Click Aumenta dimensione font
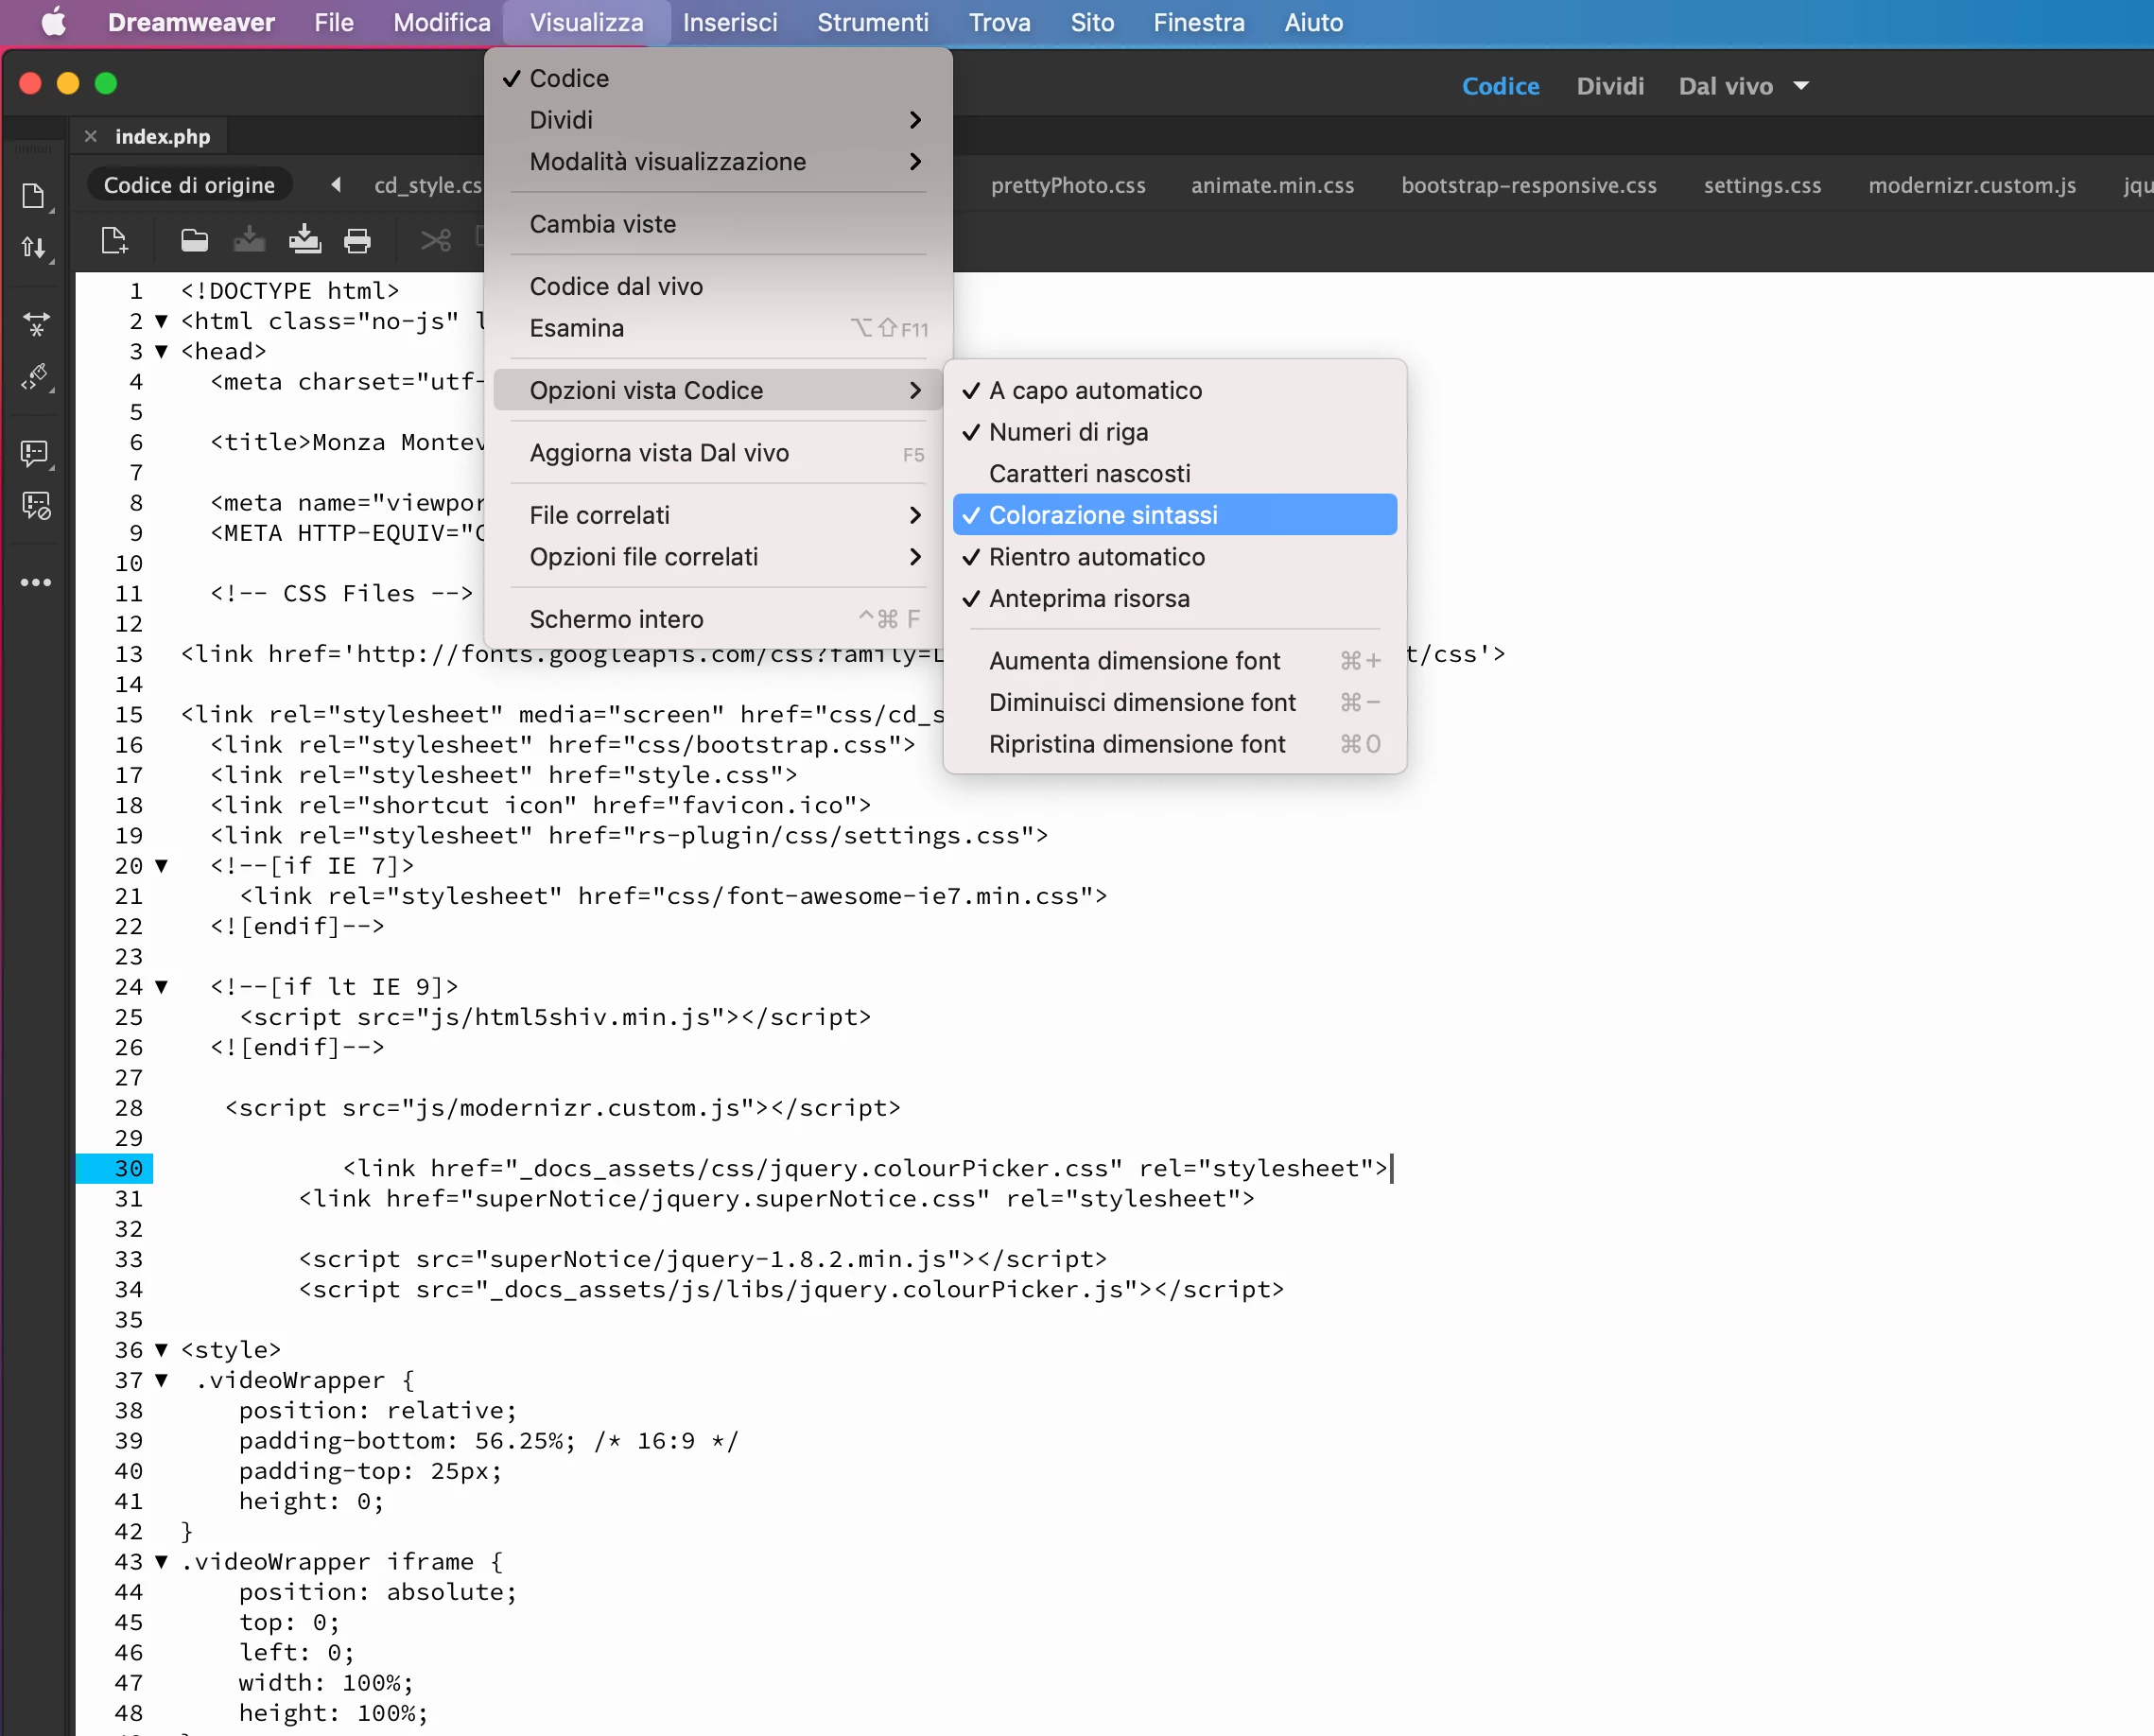This screenshot has width=2154, height=1736. [1134, 661]
